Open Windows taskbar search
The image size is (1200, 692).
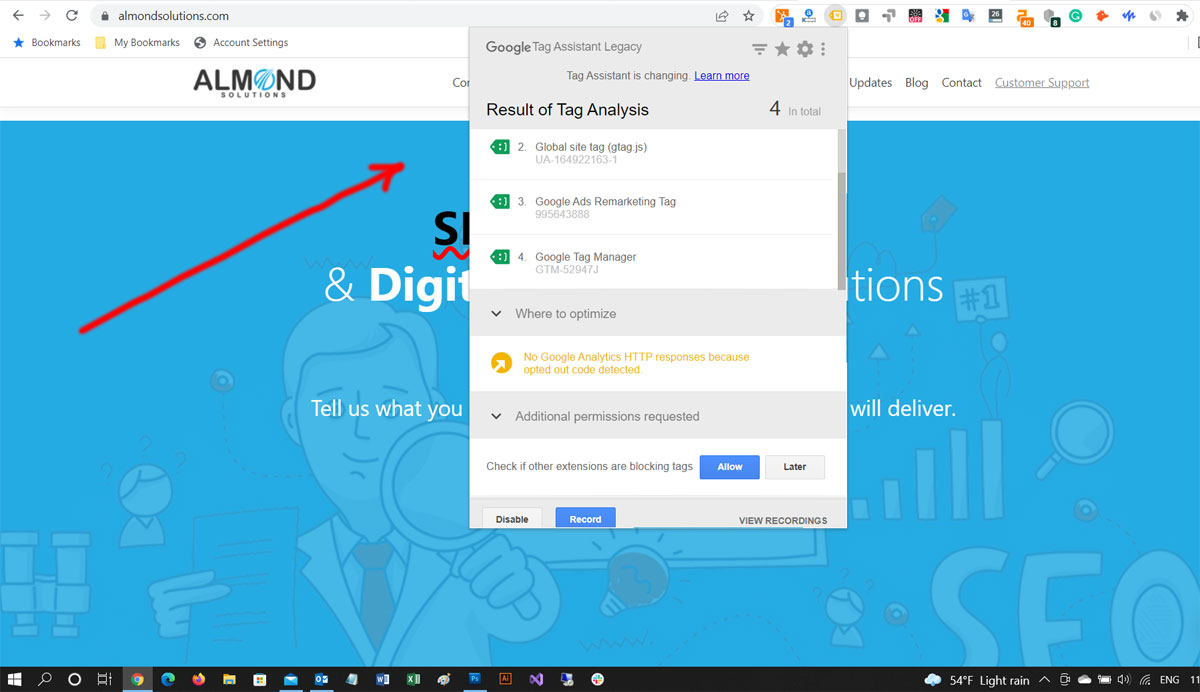pos(45,679)
